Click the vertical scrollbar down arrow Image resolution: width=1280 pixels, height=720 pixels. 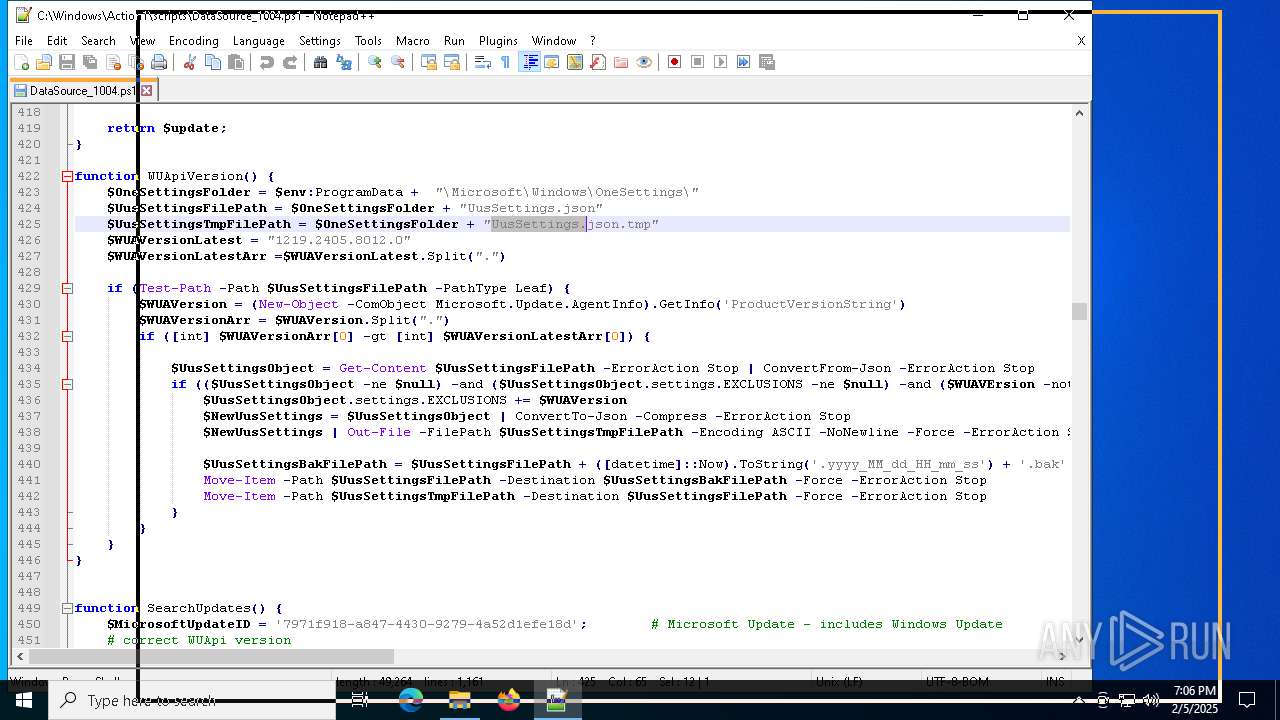[1079, 640]
